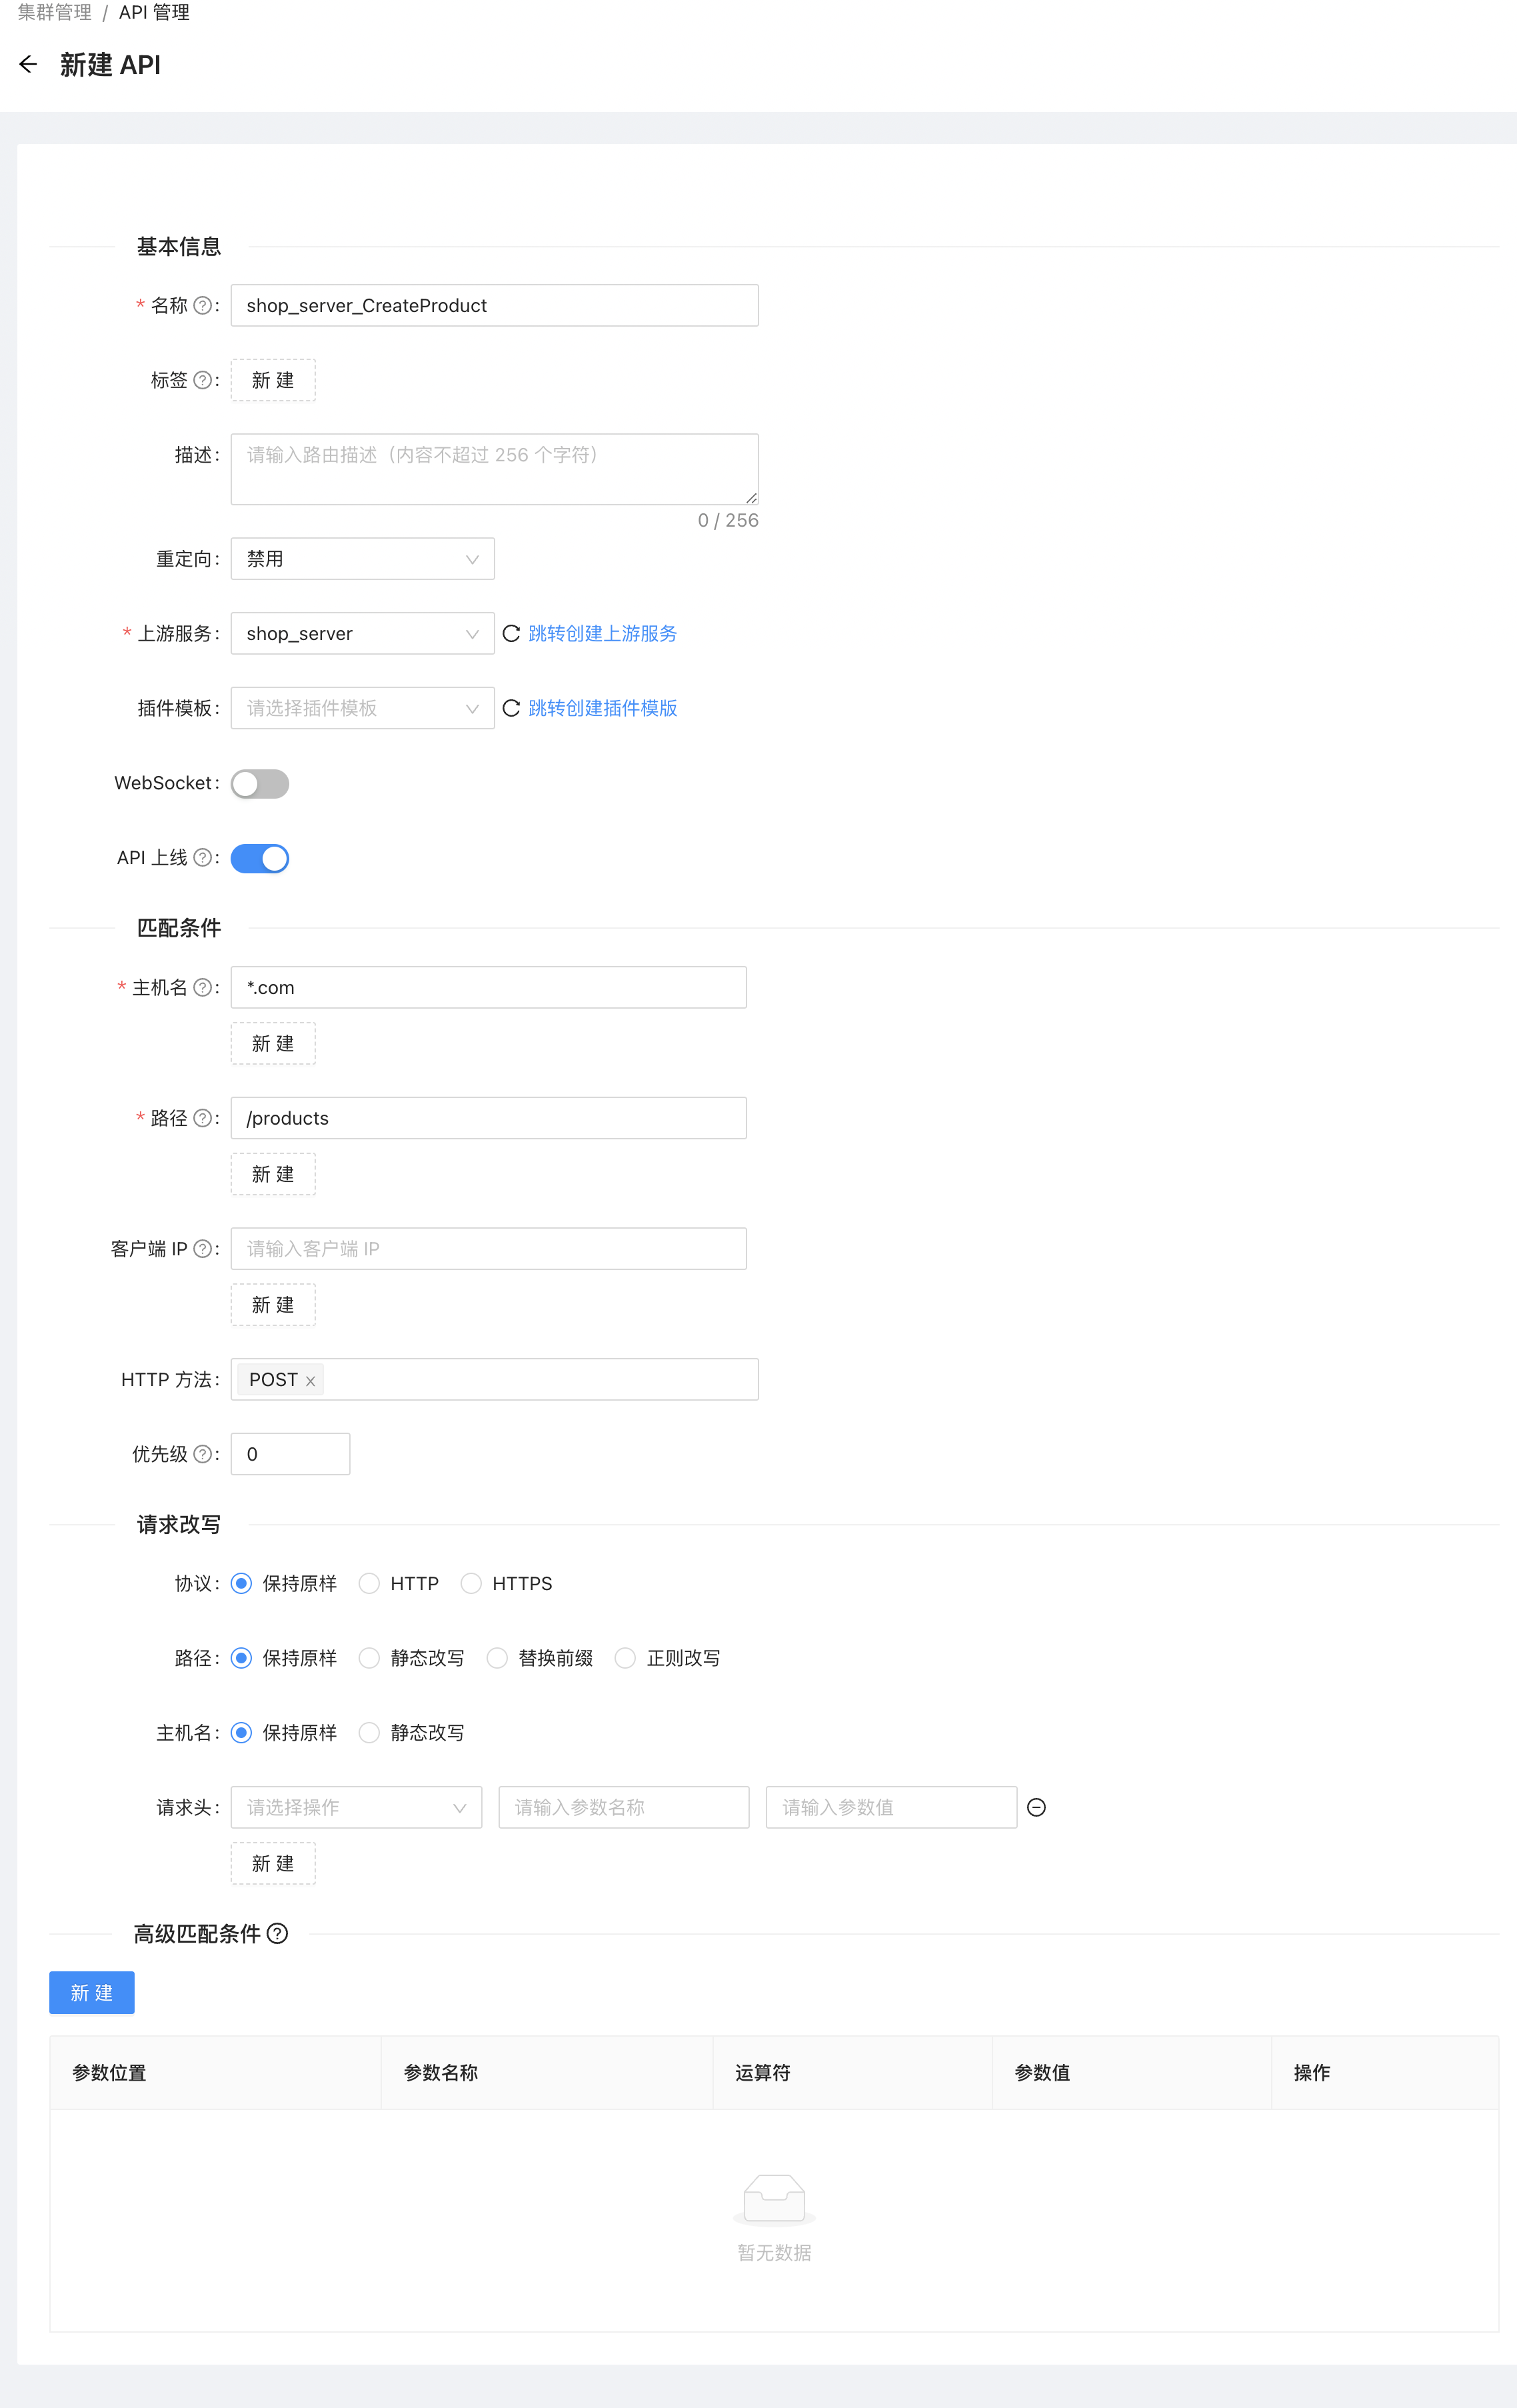Show help tooltip for 客户端 IP
1517x2408 pixels.
(x=202, y=1249)
